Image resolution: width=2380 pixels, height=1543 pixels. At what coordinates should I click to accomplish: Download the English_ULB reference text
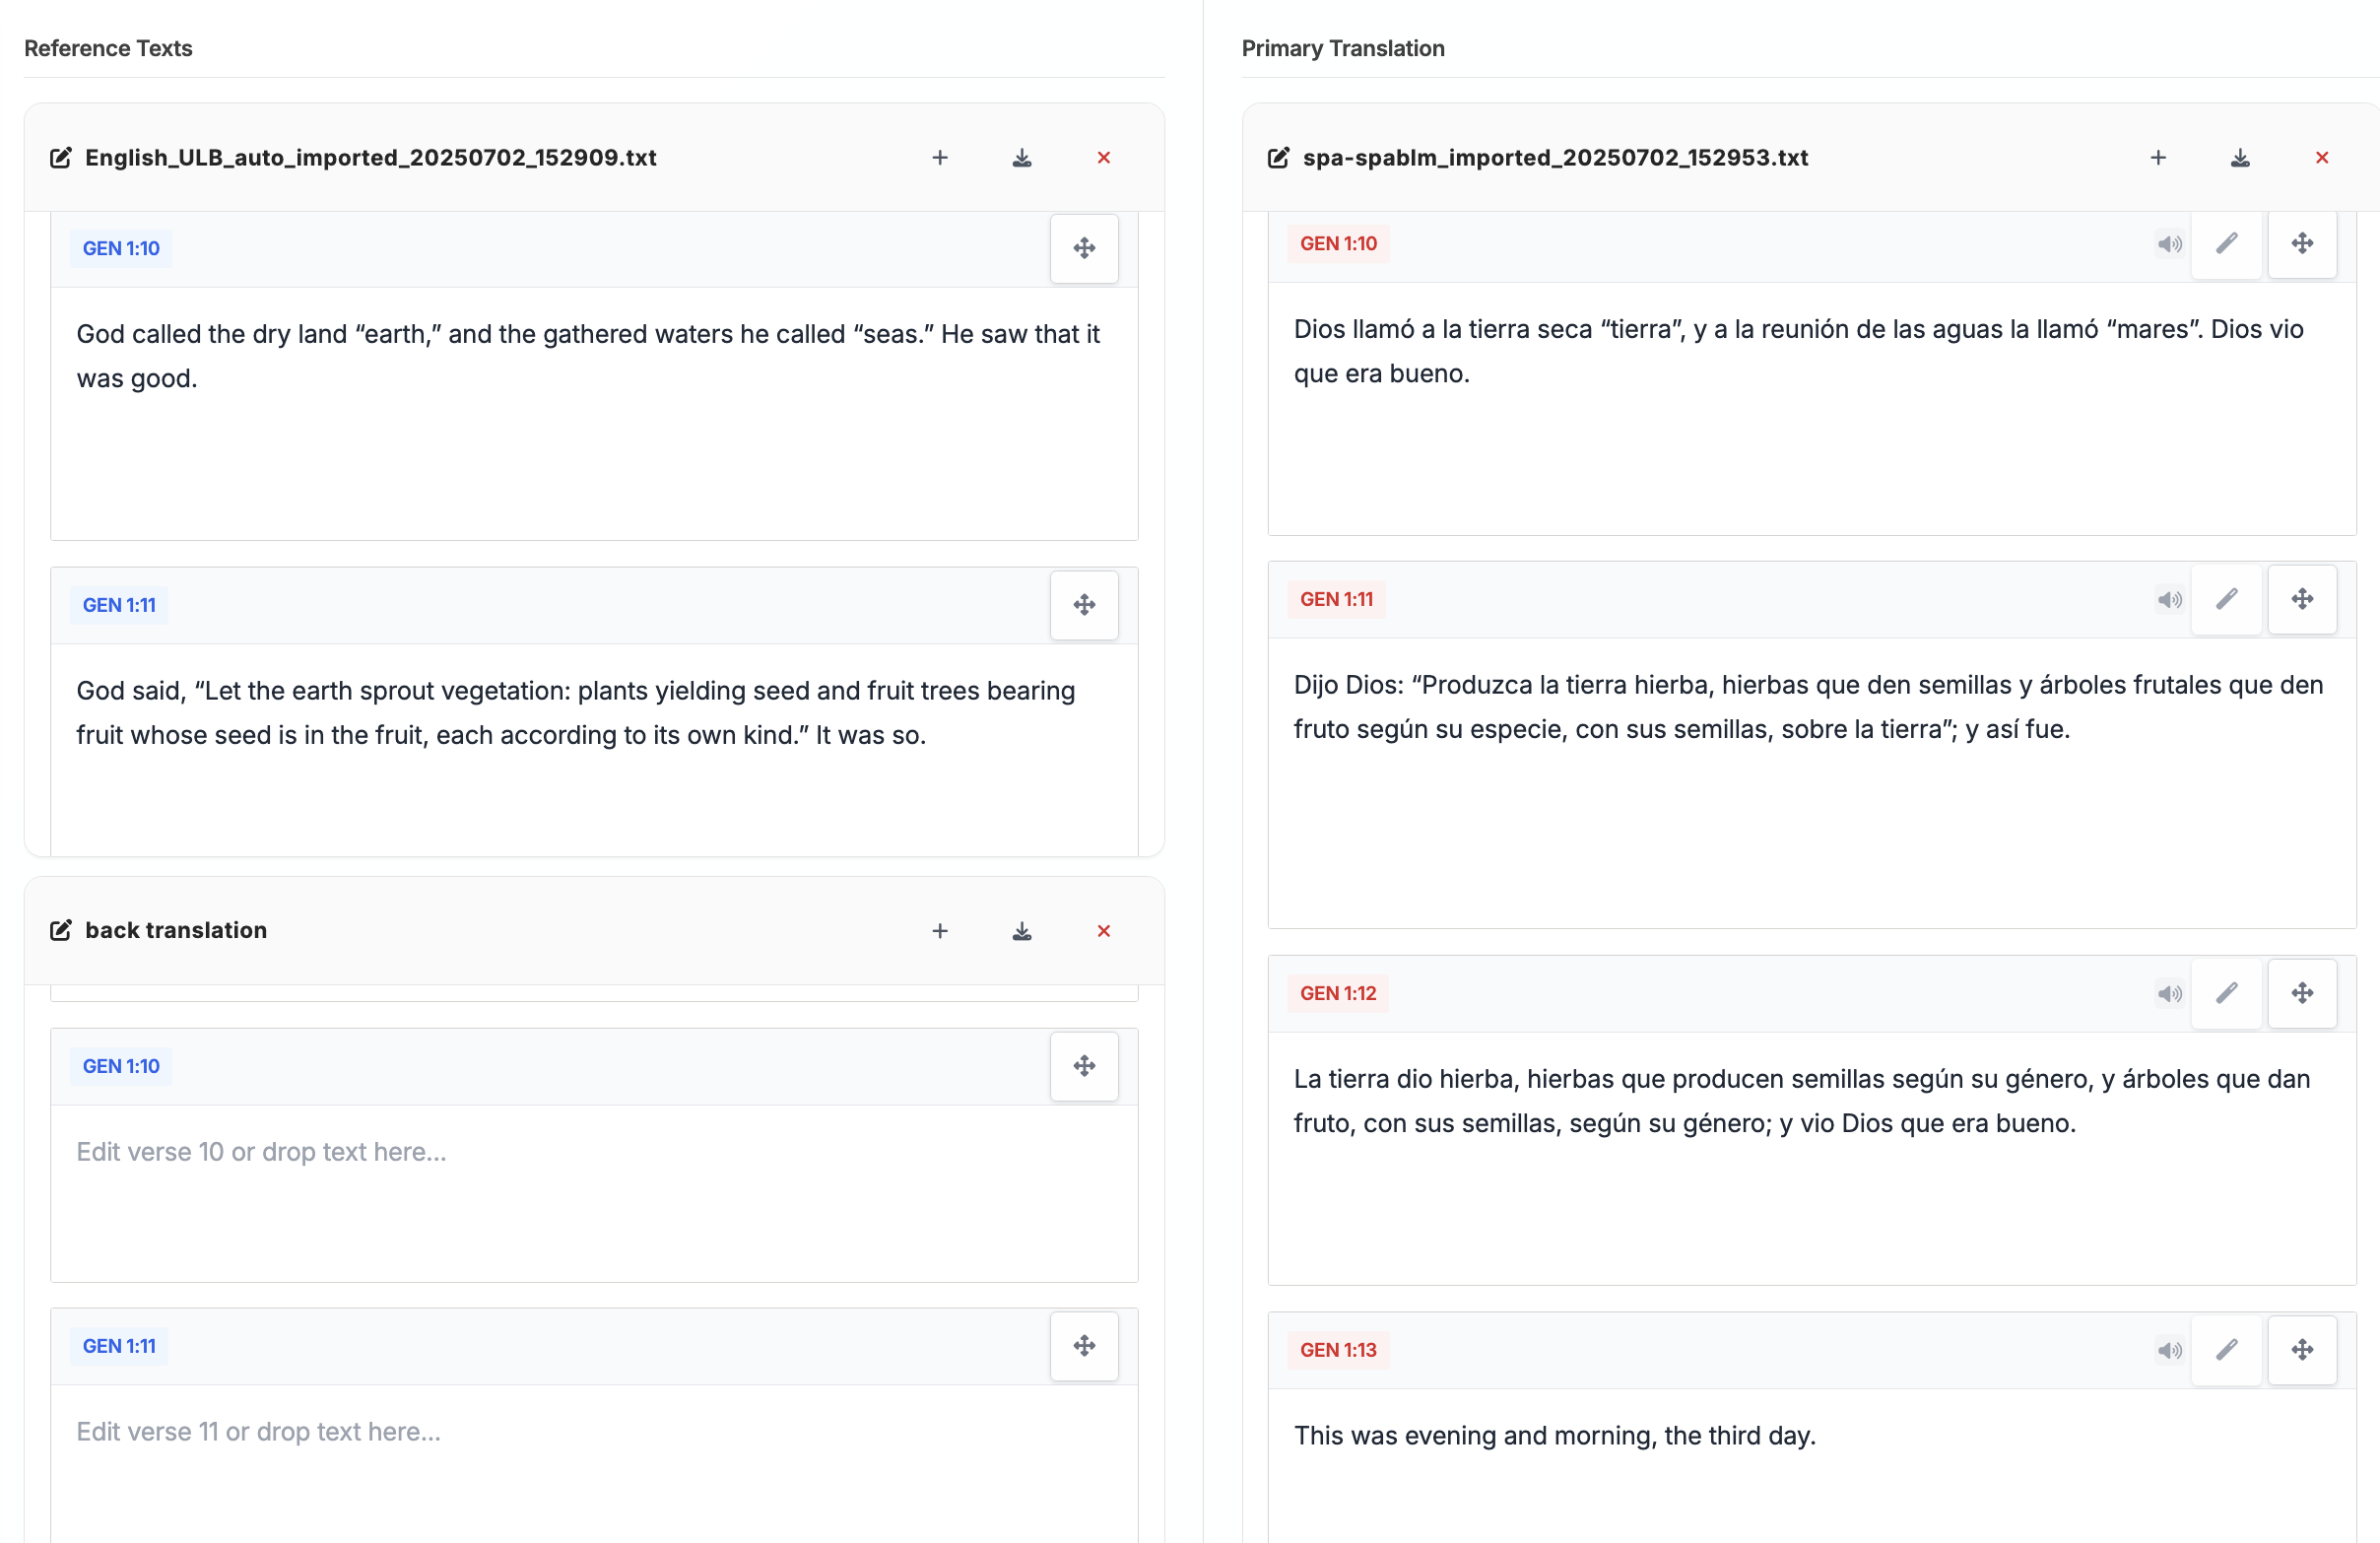coord(1021,158)
